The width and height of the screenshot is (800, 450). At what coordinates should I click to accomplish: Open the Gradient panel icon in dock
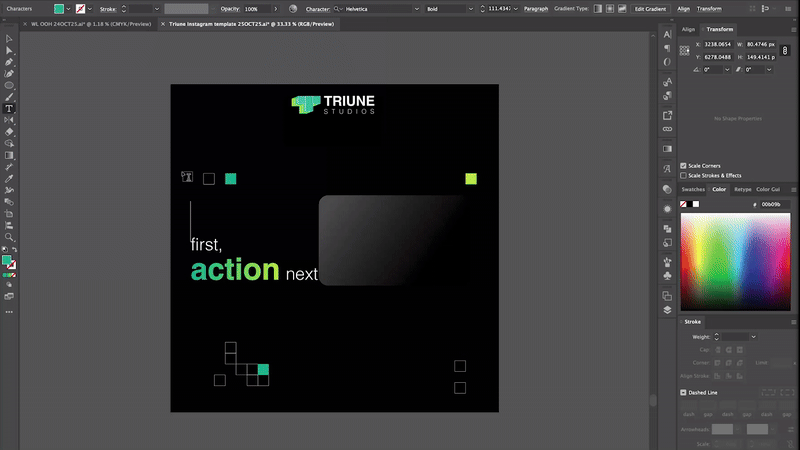[x=667, y=149]
